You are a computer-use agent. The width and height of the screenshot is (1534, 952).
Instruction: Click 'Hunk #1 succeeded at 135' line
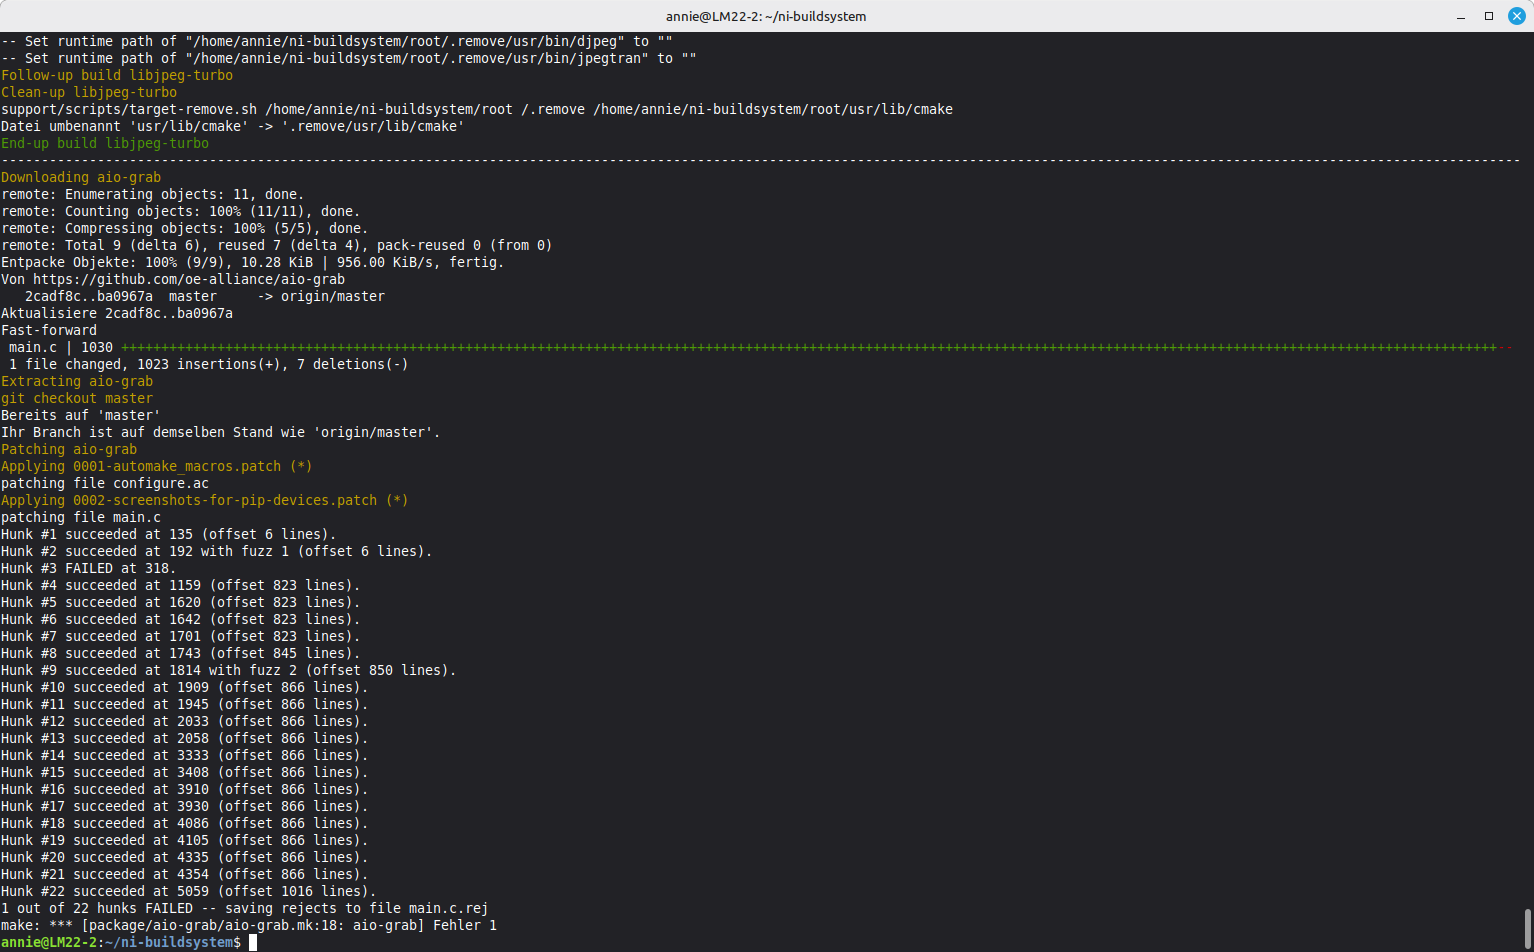click(x=169, y=534)
